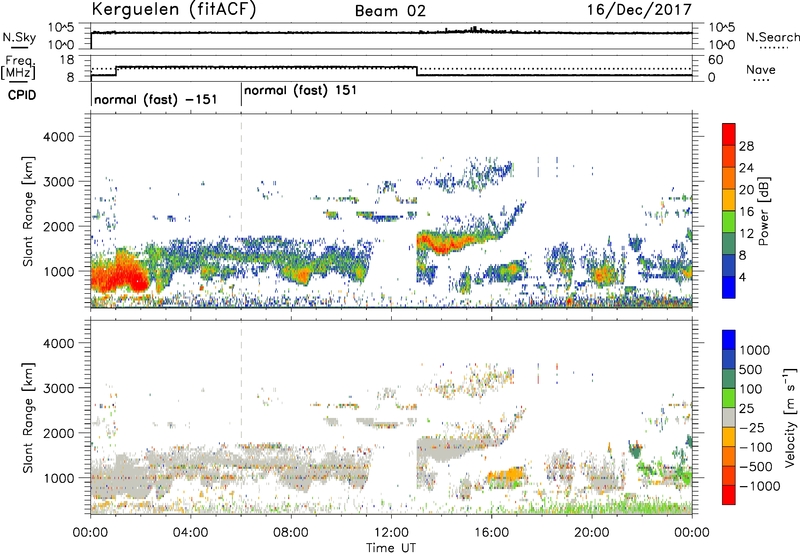The height and width of the screenshot is (554, 800).
Task: Click the 'N.Search' legend label
Action: point(772,37)
